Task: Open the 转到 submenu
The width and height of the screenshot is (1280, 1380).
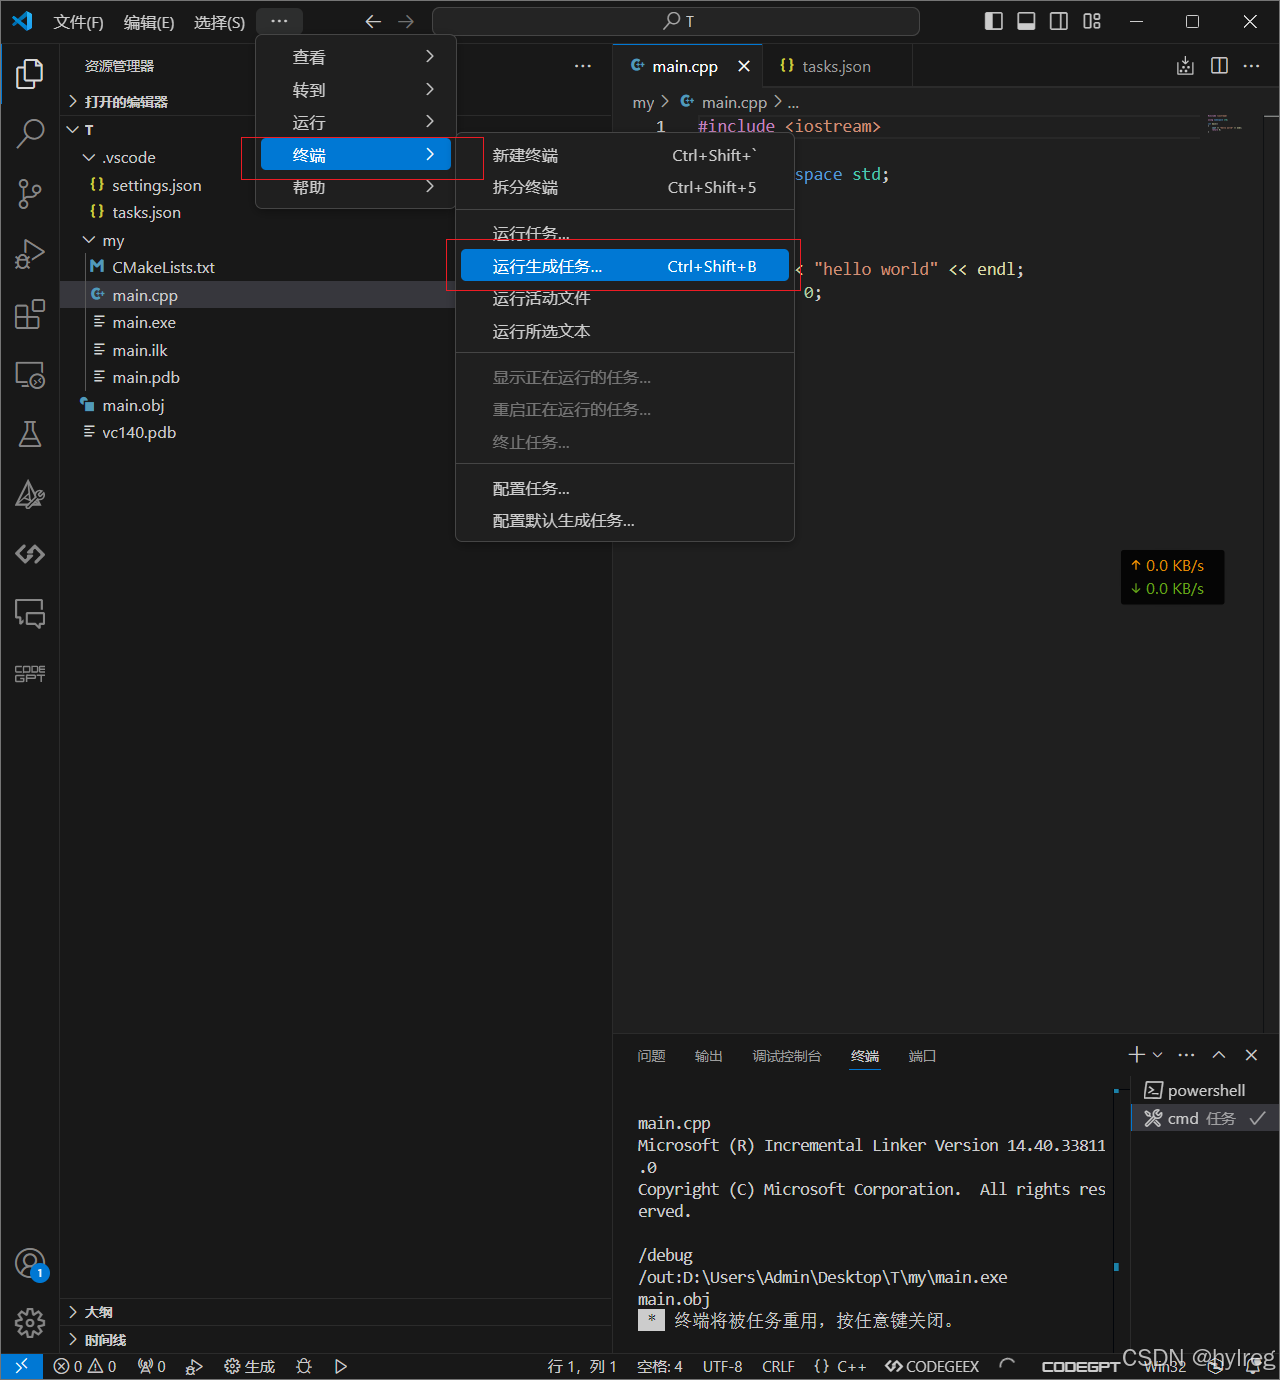Action: (x=356, y=89)
